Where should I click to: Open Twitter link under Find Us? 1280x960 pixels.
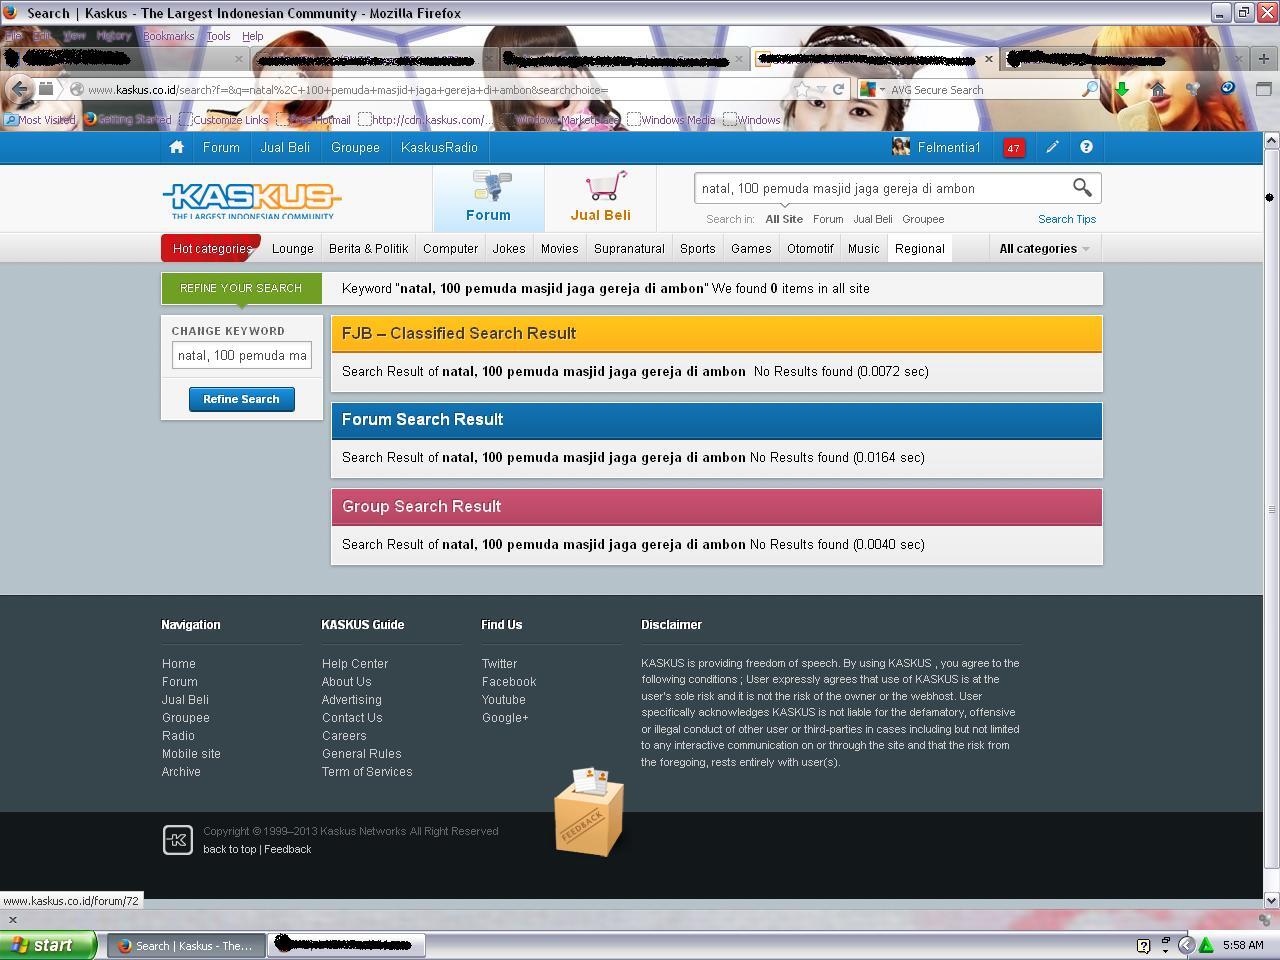click(x=499, y=664)
